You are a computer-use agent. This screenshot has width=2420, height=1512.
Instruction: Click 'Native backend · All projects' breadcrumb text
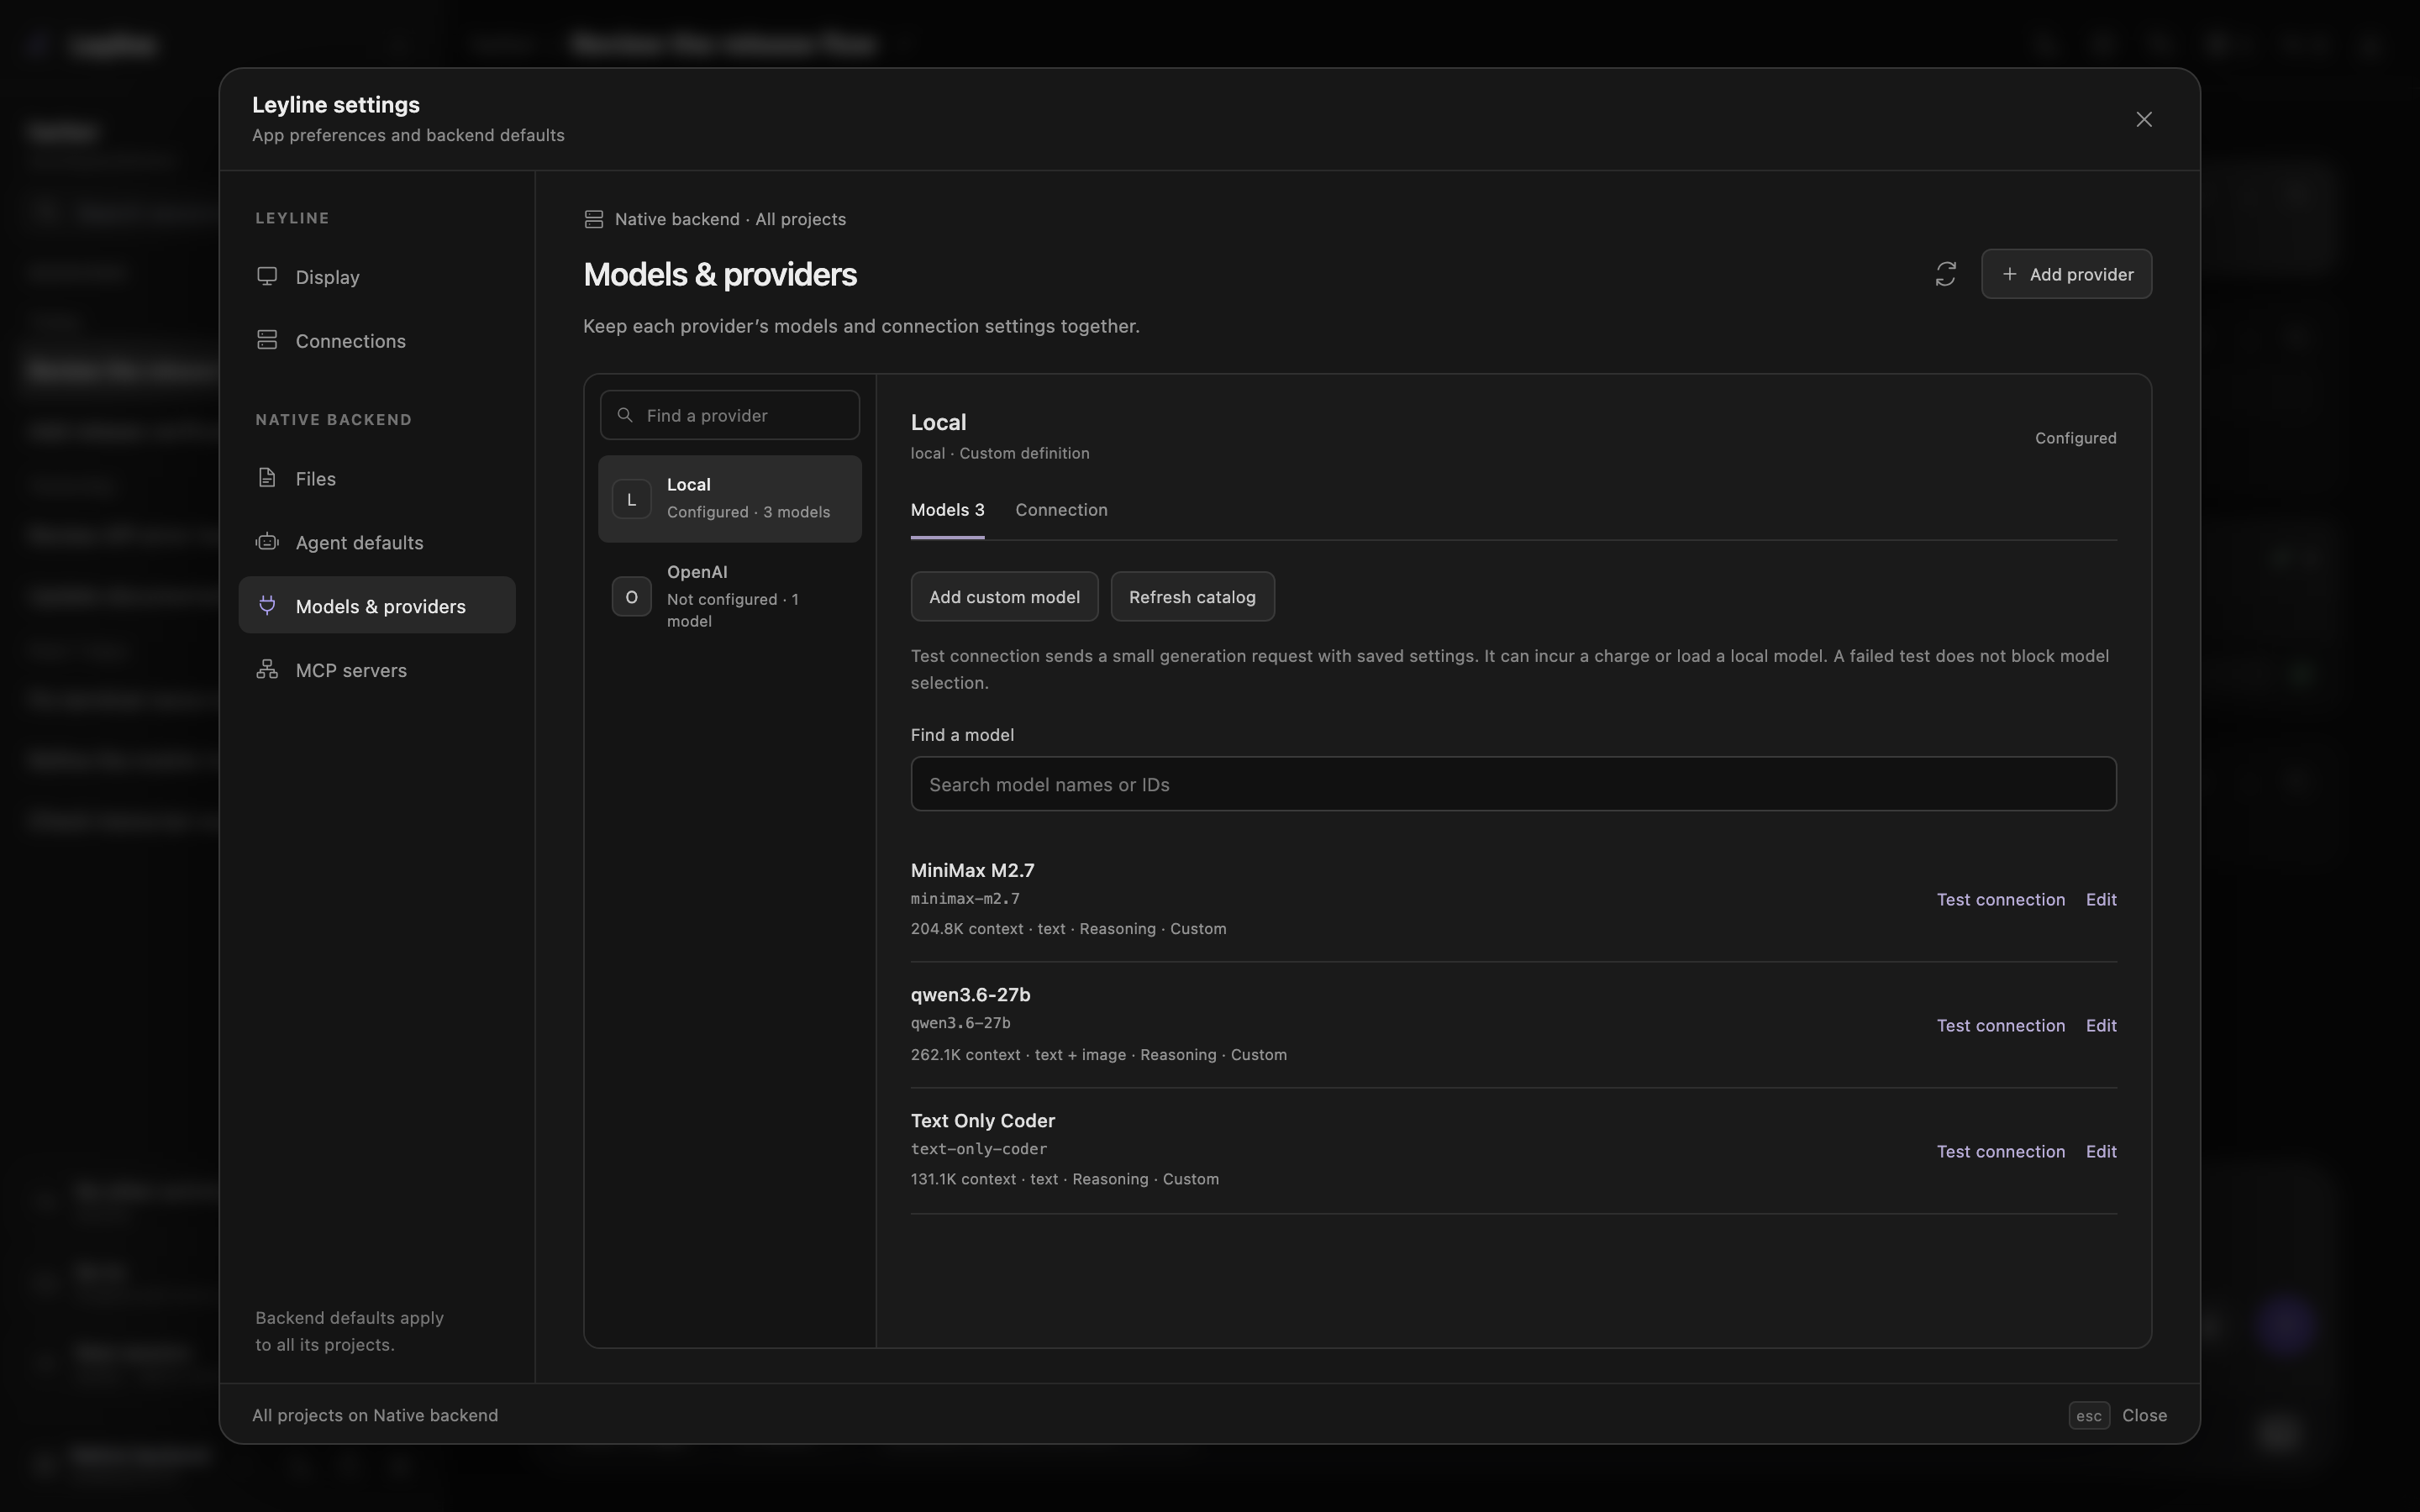(730, 219)
